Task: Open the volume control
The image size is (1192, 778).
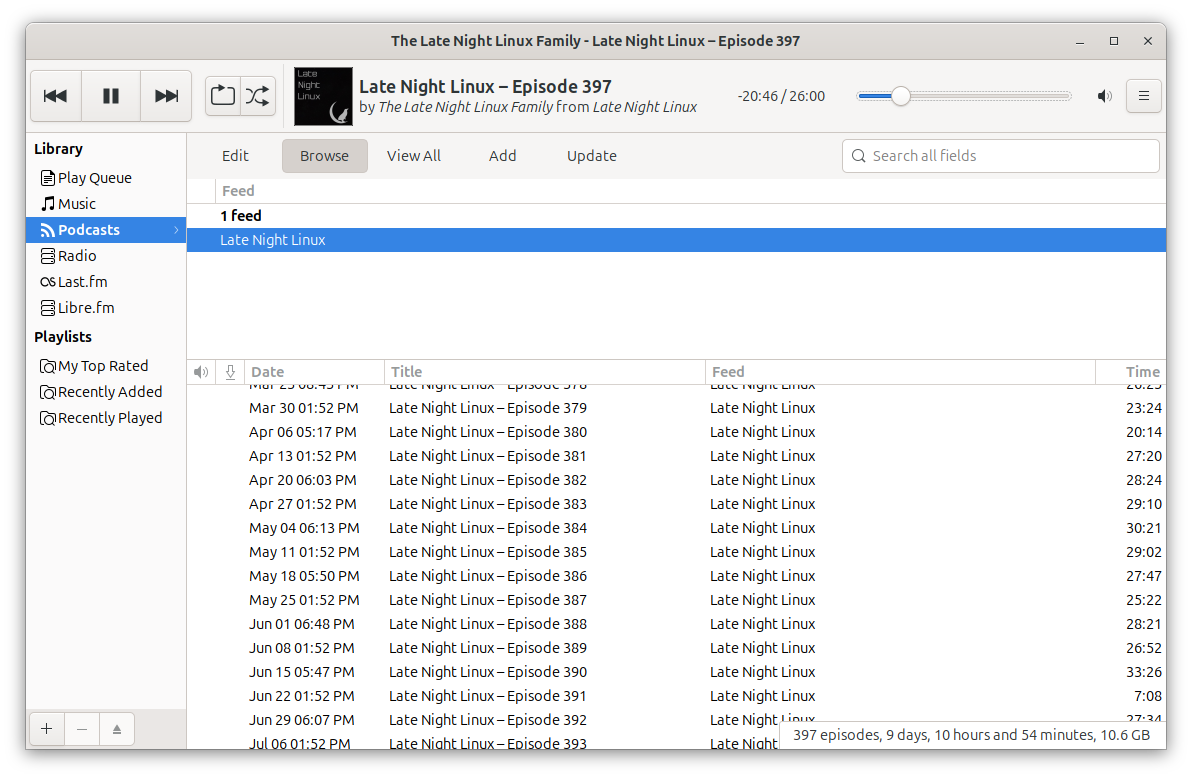Action: pyautogui.click(x=1105, y=96)
